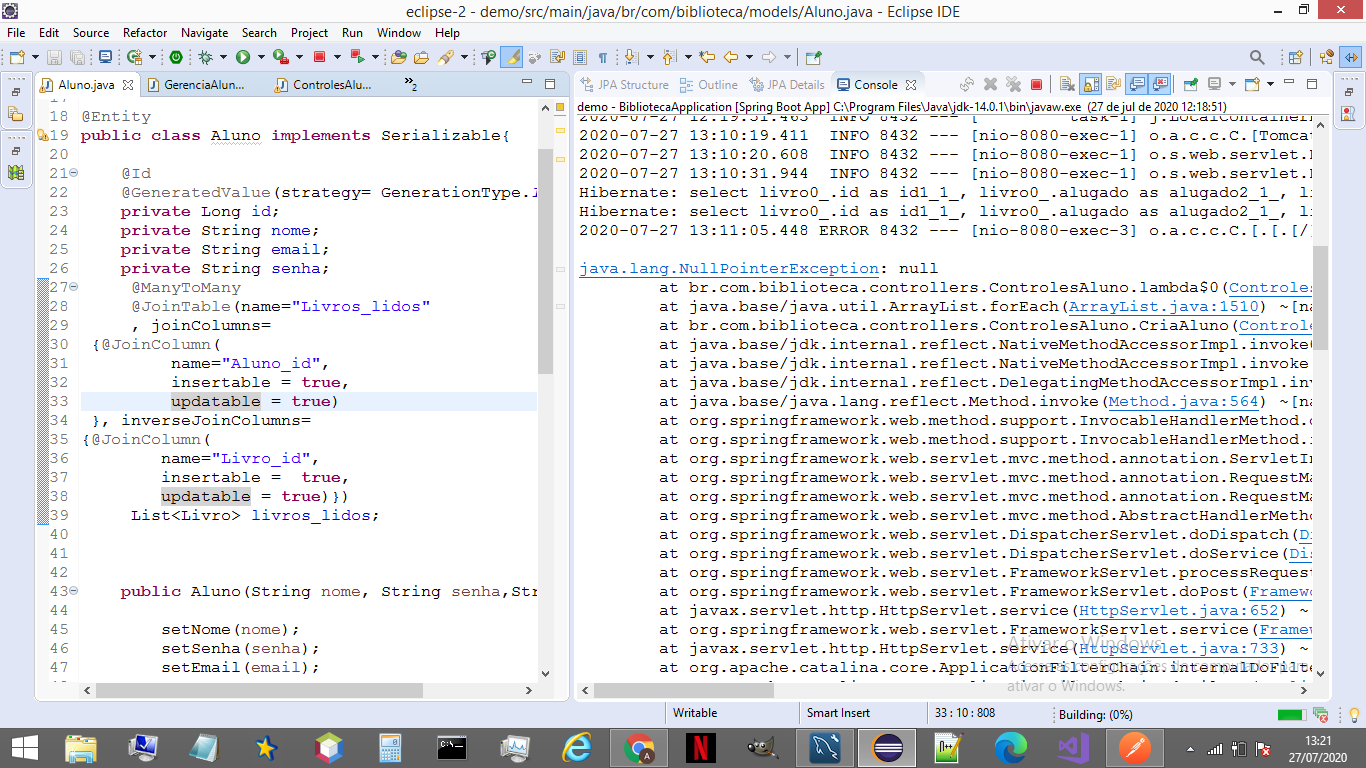Click the green Run button in toolbar

point(243,57)
